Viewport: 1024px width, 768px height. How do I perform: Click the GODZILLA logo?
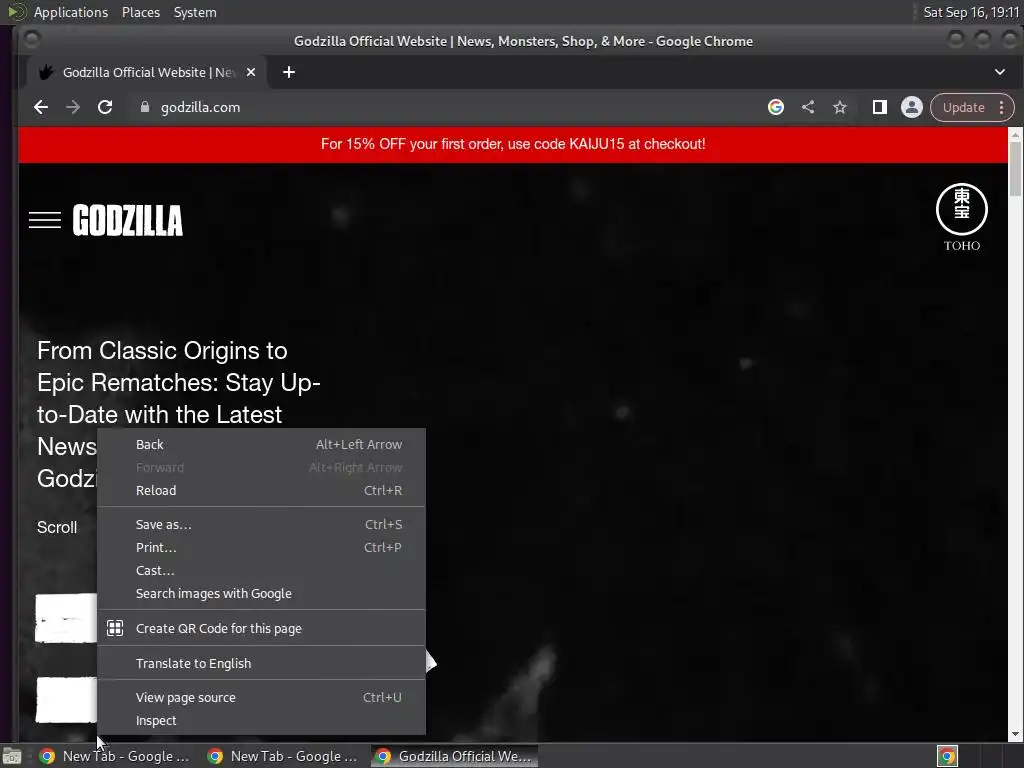click(128, 220)
